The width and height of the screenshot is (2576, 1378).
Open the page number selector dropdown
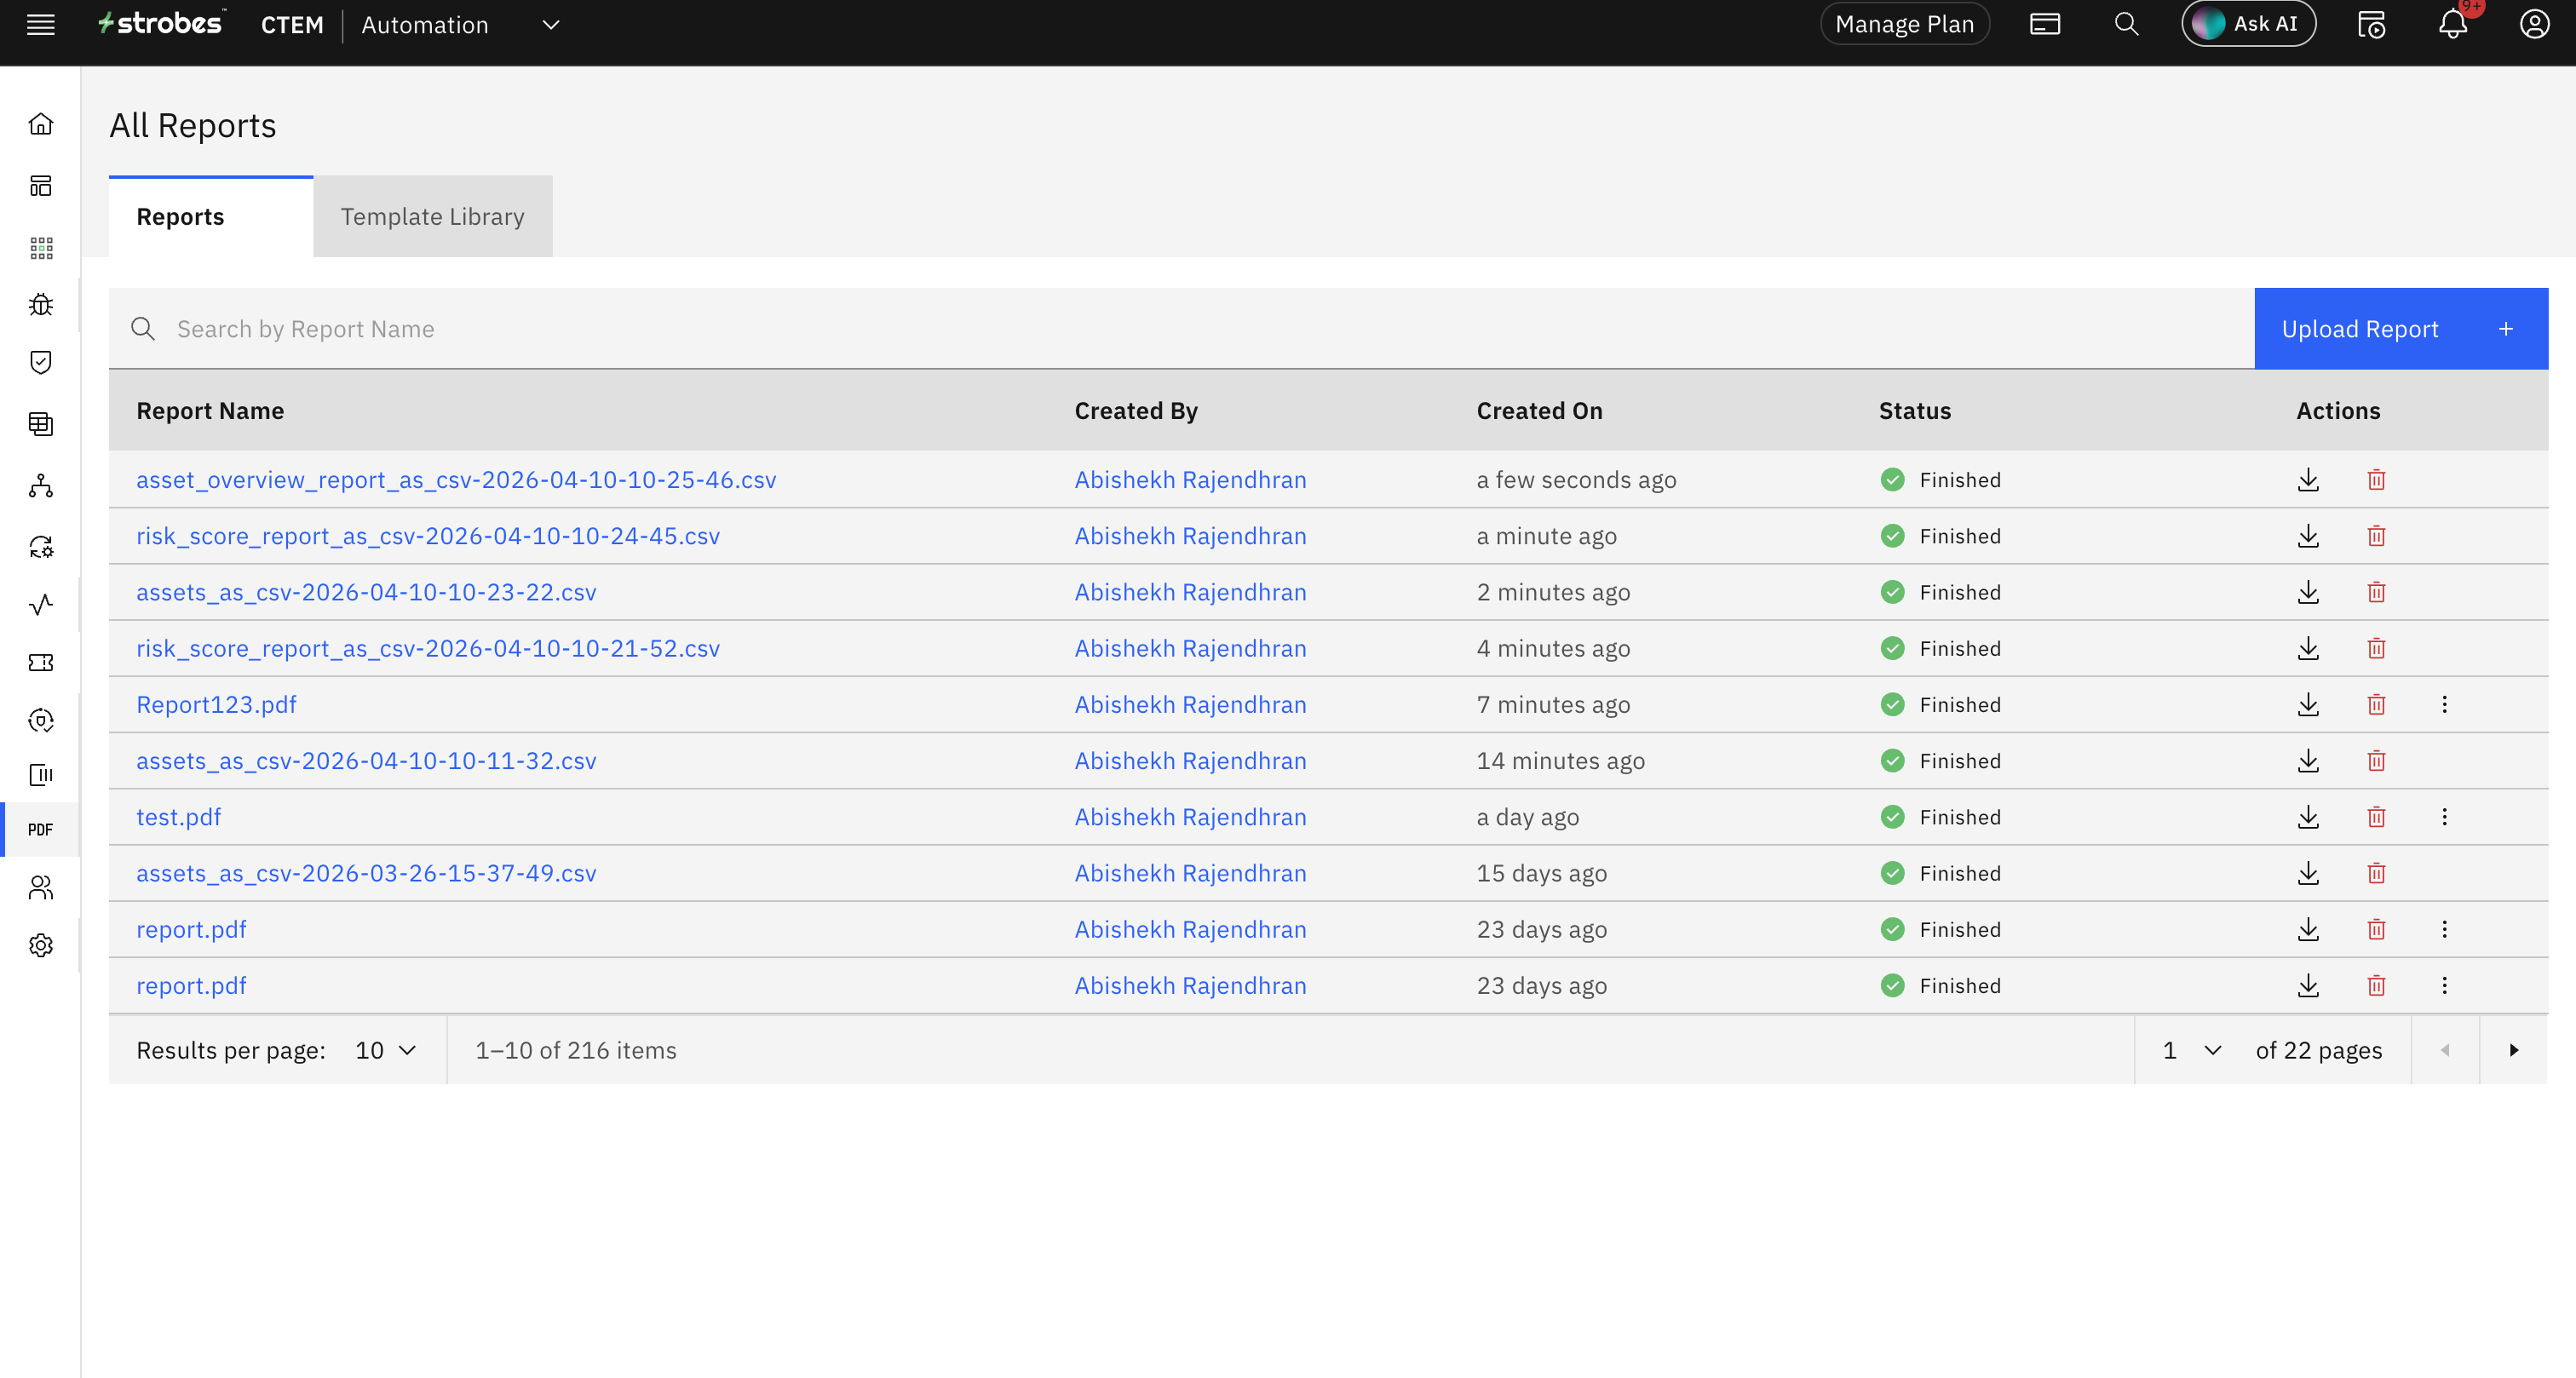point(2192,1050)
